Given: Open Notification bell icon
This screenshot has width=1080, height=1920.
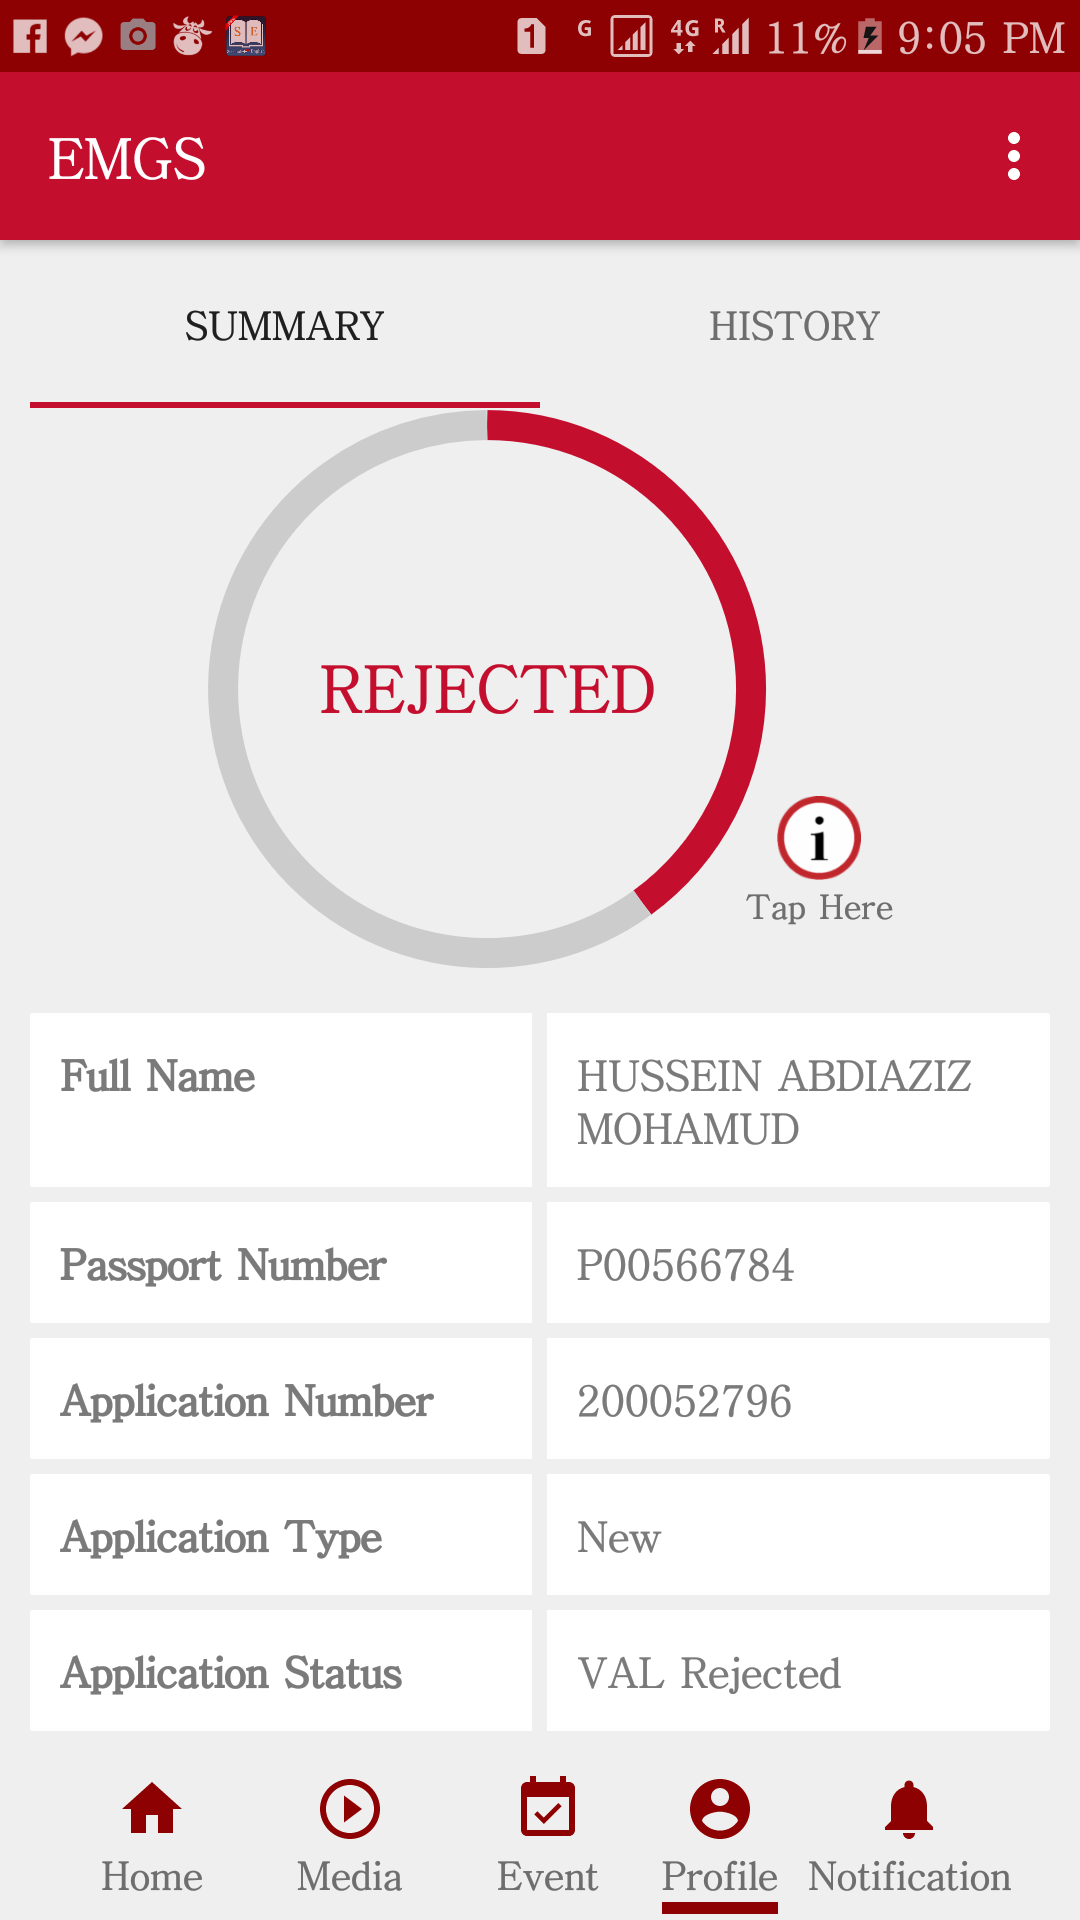Looking at the screenshot, I should [909, 1810].
